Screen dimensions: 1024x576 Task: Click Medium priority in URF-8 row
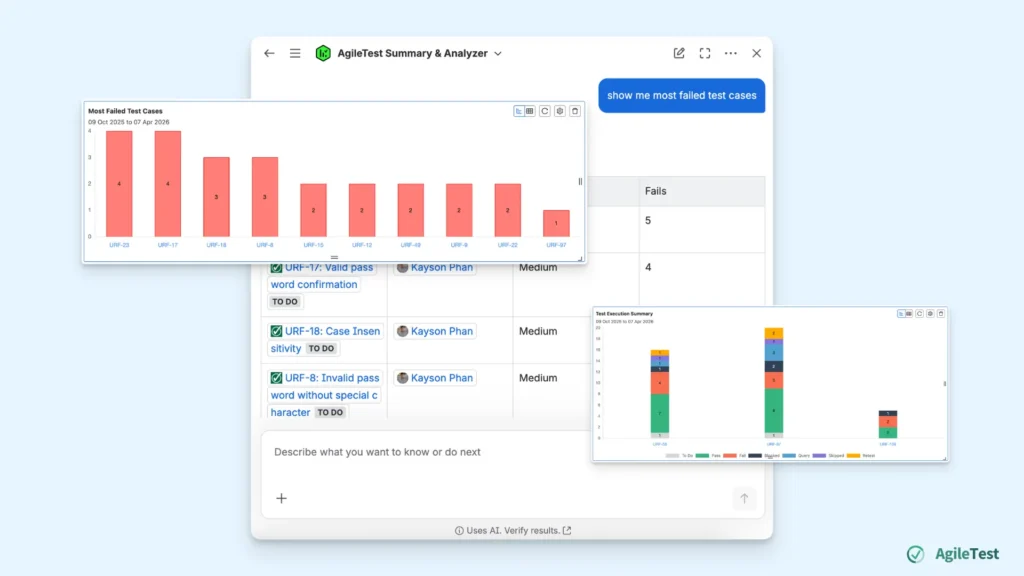point(538,378)
